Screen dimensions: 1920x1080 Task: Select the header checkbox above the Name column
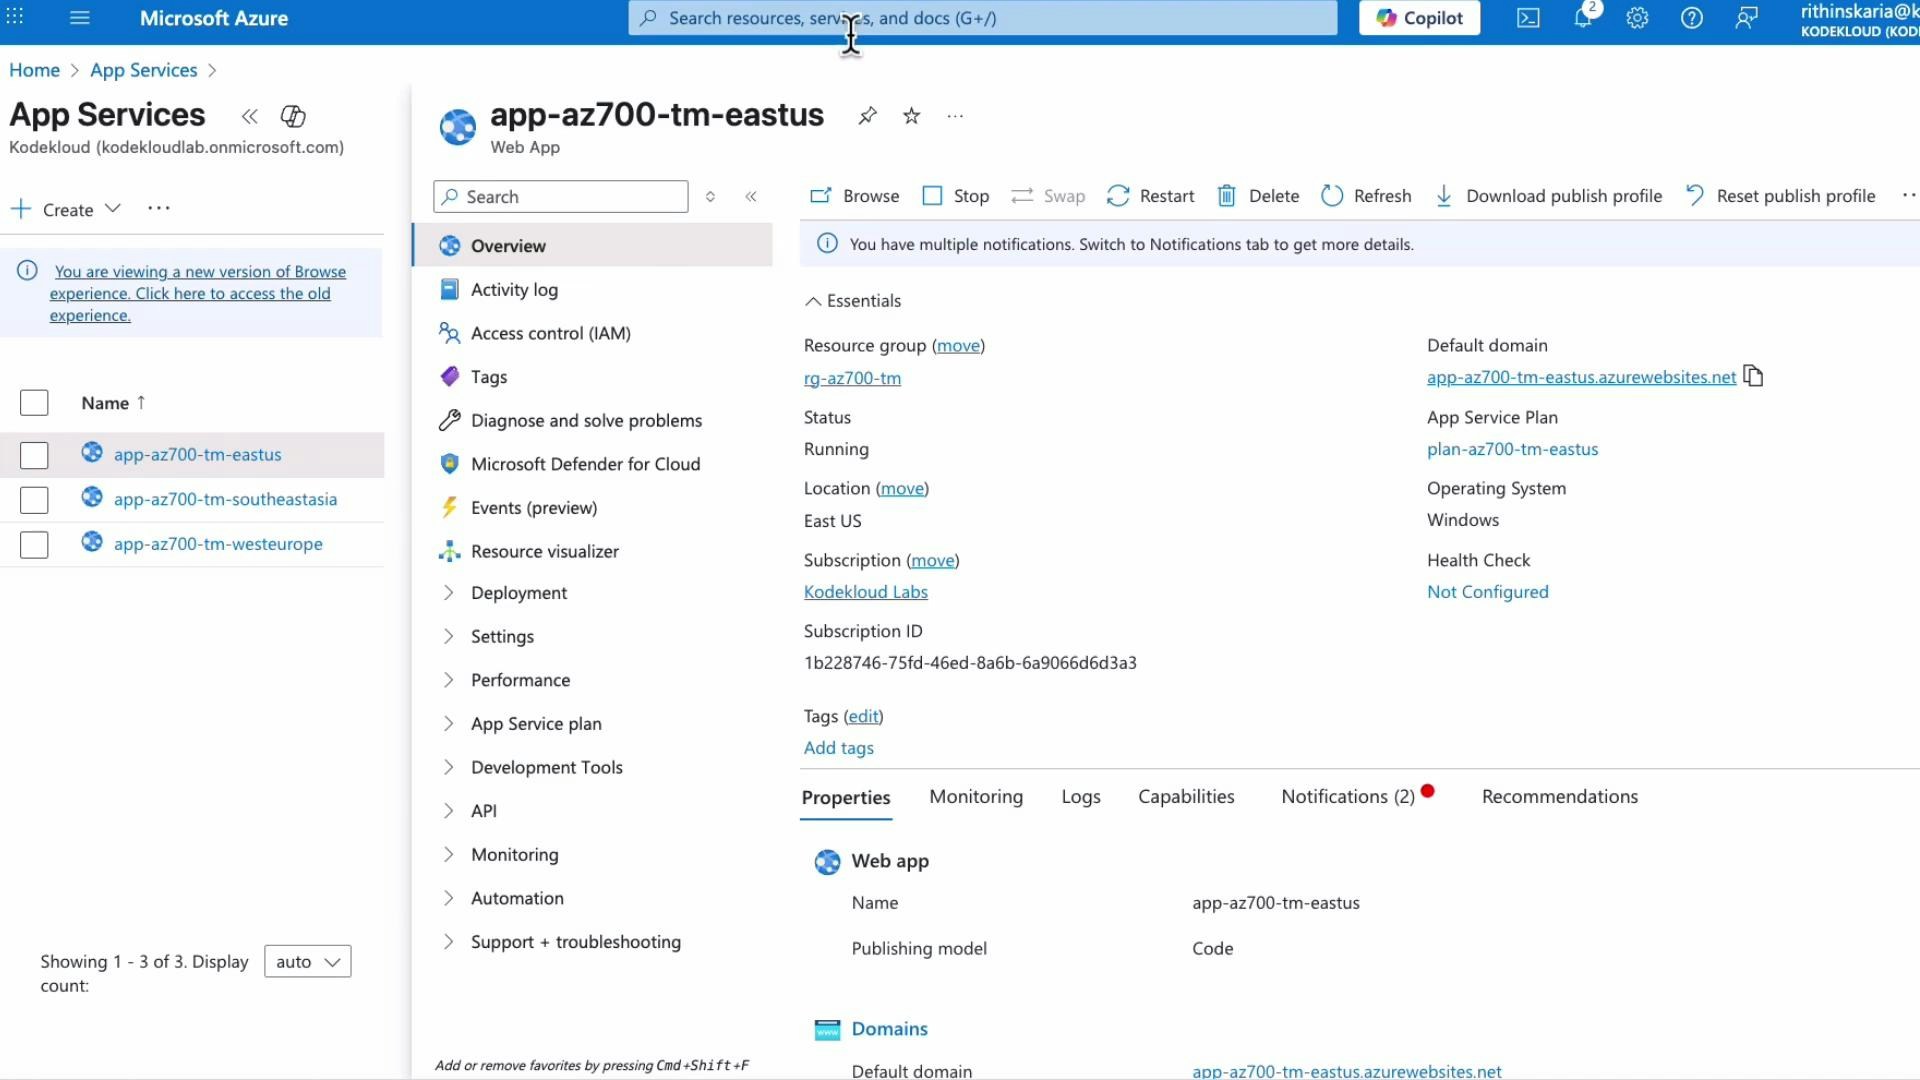coord(33,402)
